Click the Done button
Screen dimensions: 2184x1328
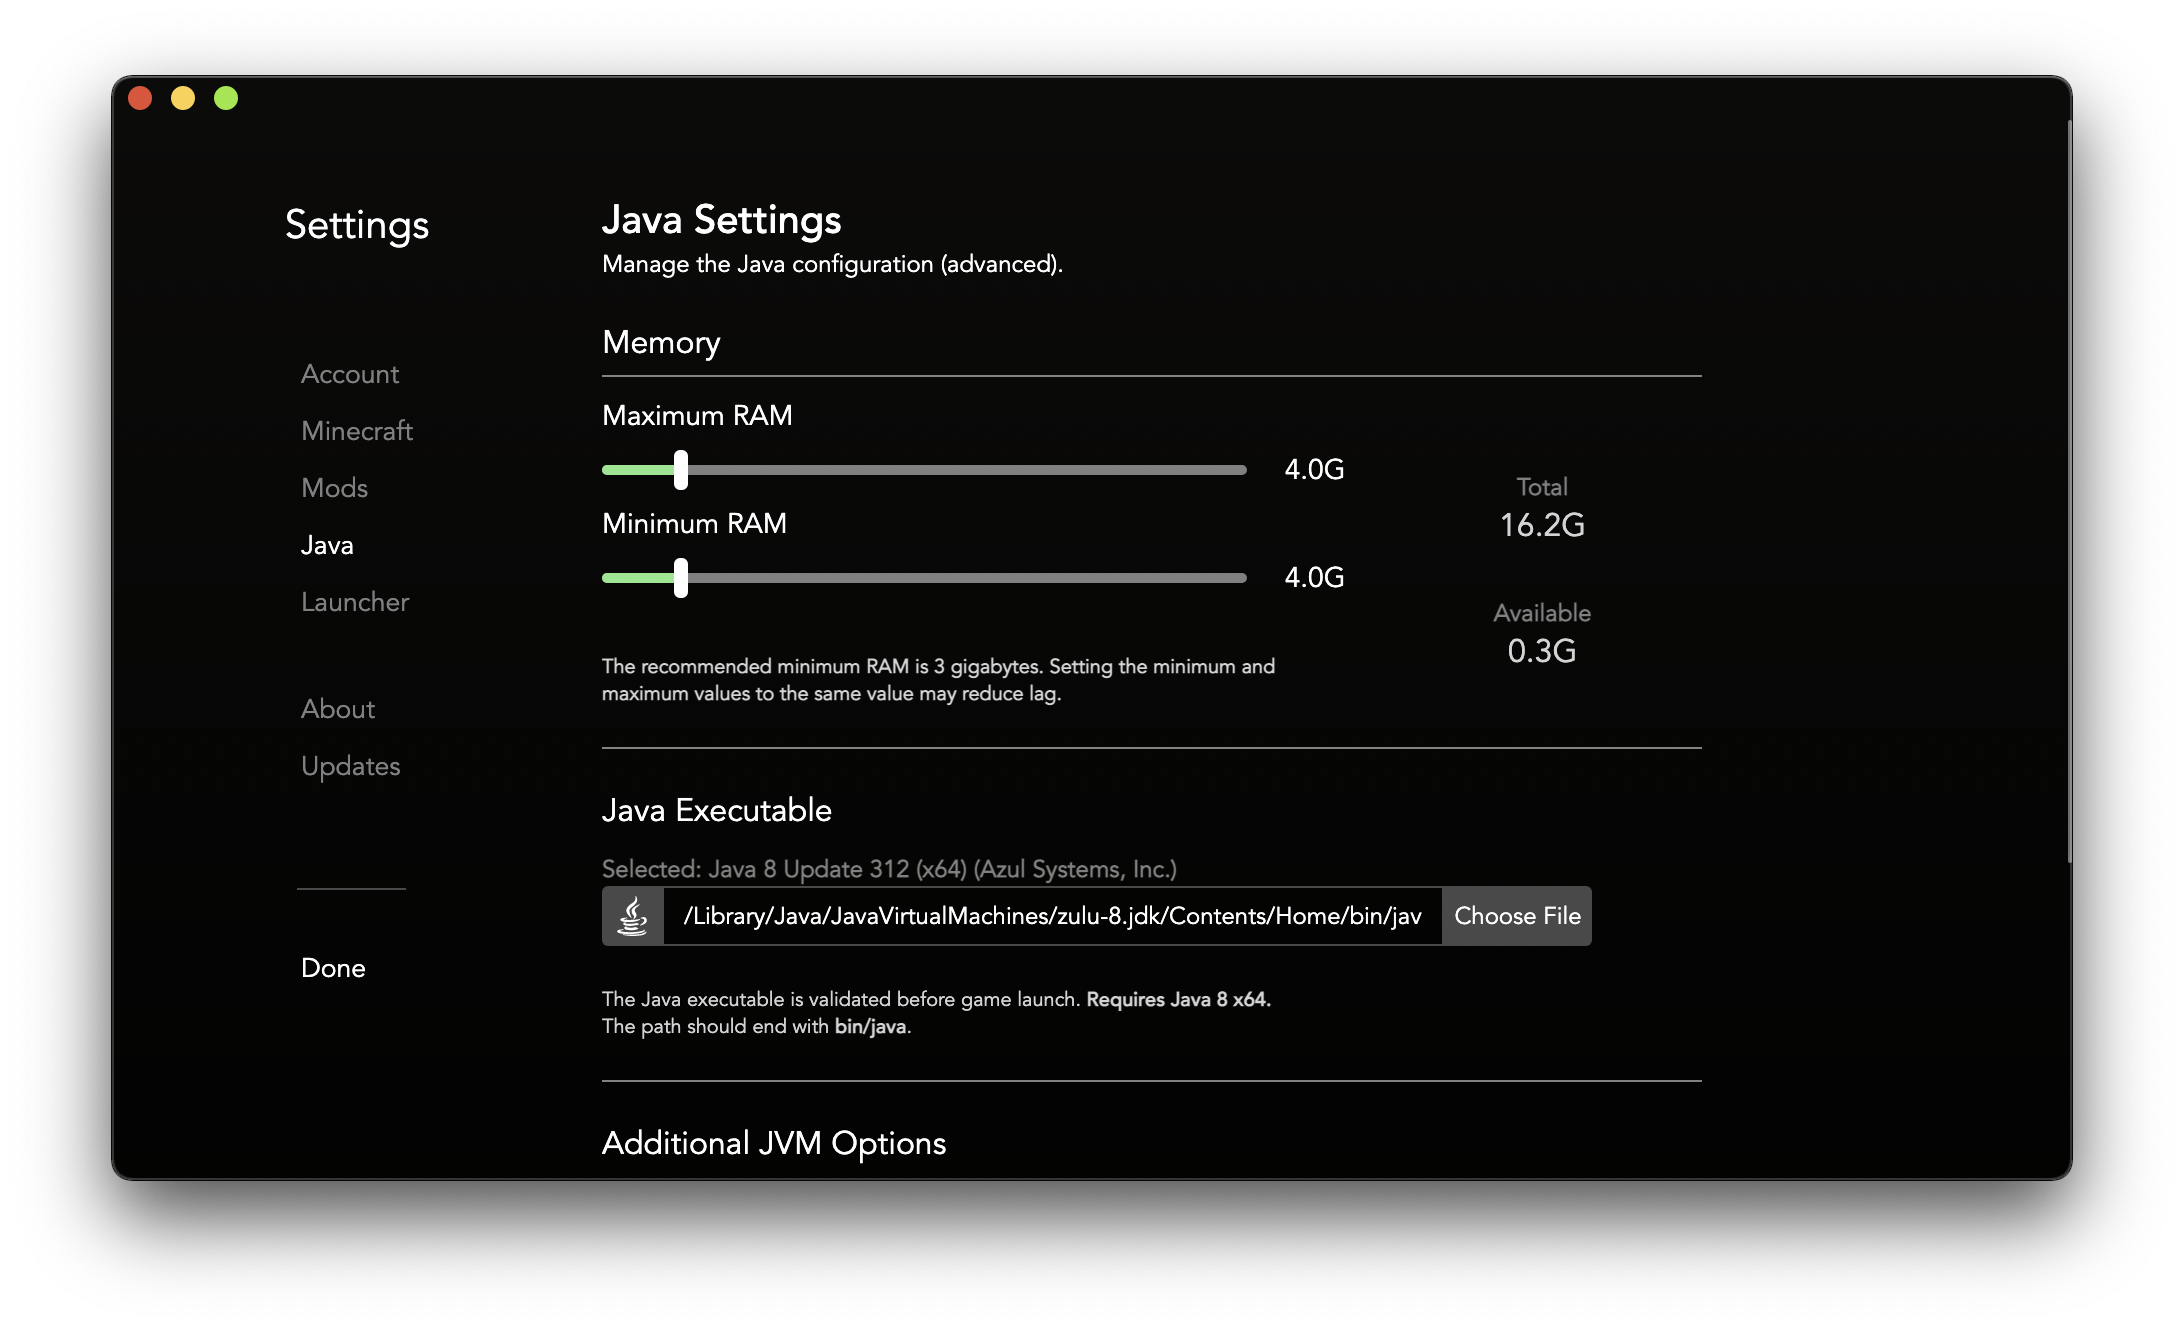coord(333,968)
